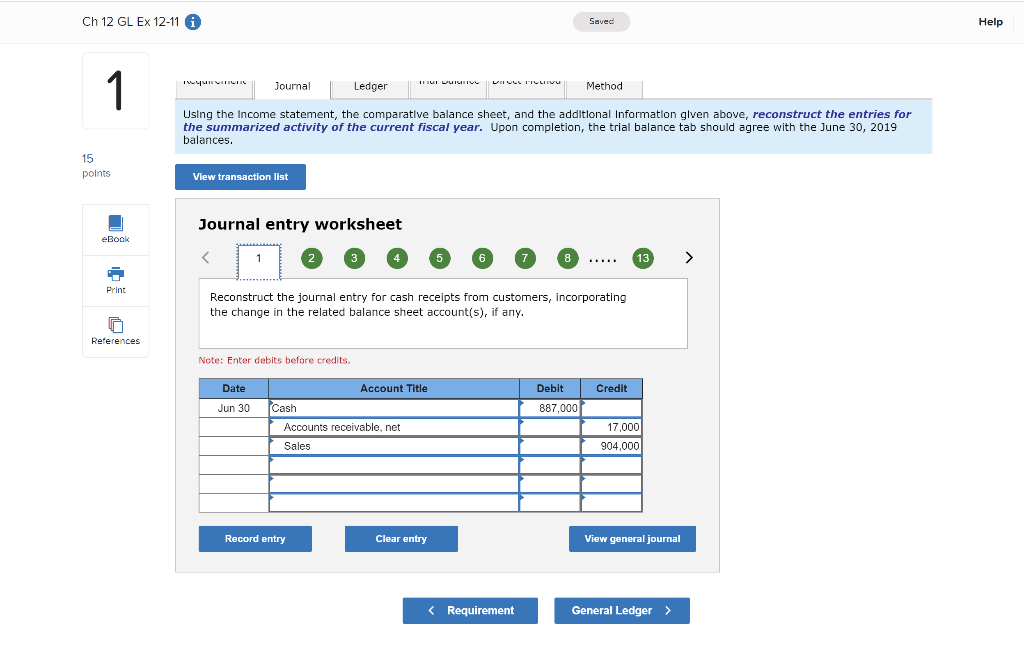Click credit cell showing 17,000
The height and width of the screenshot is (653, 1024).
point(611,427)
